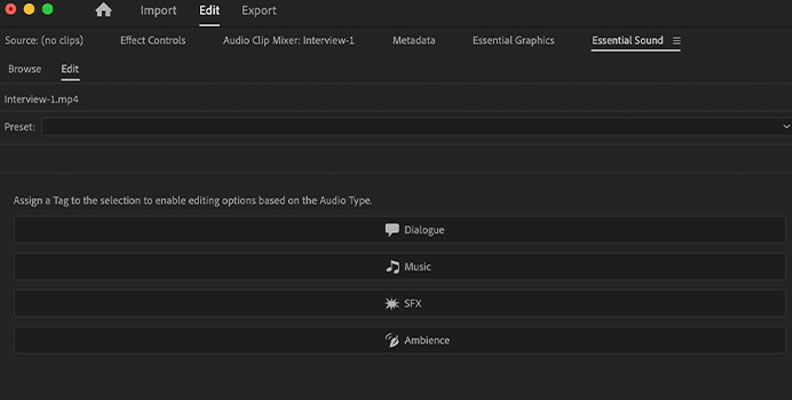Screen dimensions: 792x400
Task: Click the SFX burst icon
Action: tap(392, 304)
